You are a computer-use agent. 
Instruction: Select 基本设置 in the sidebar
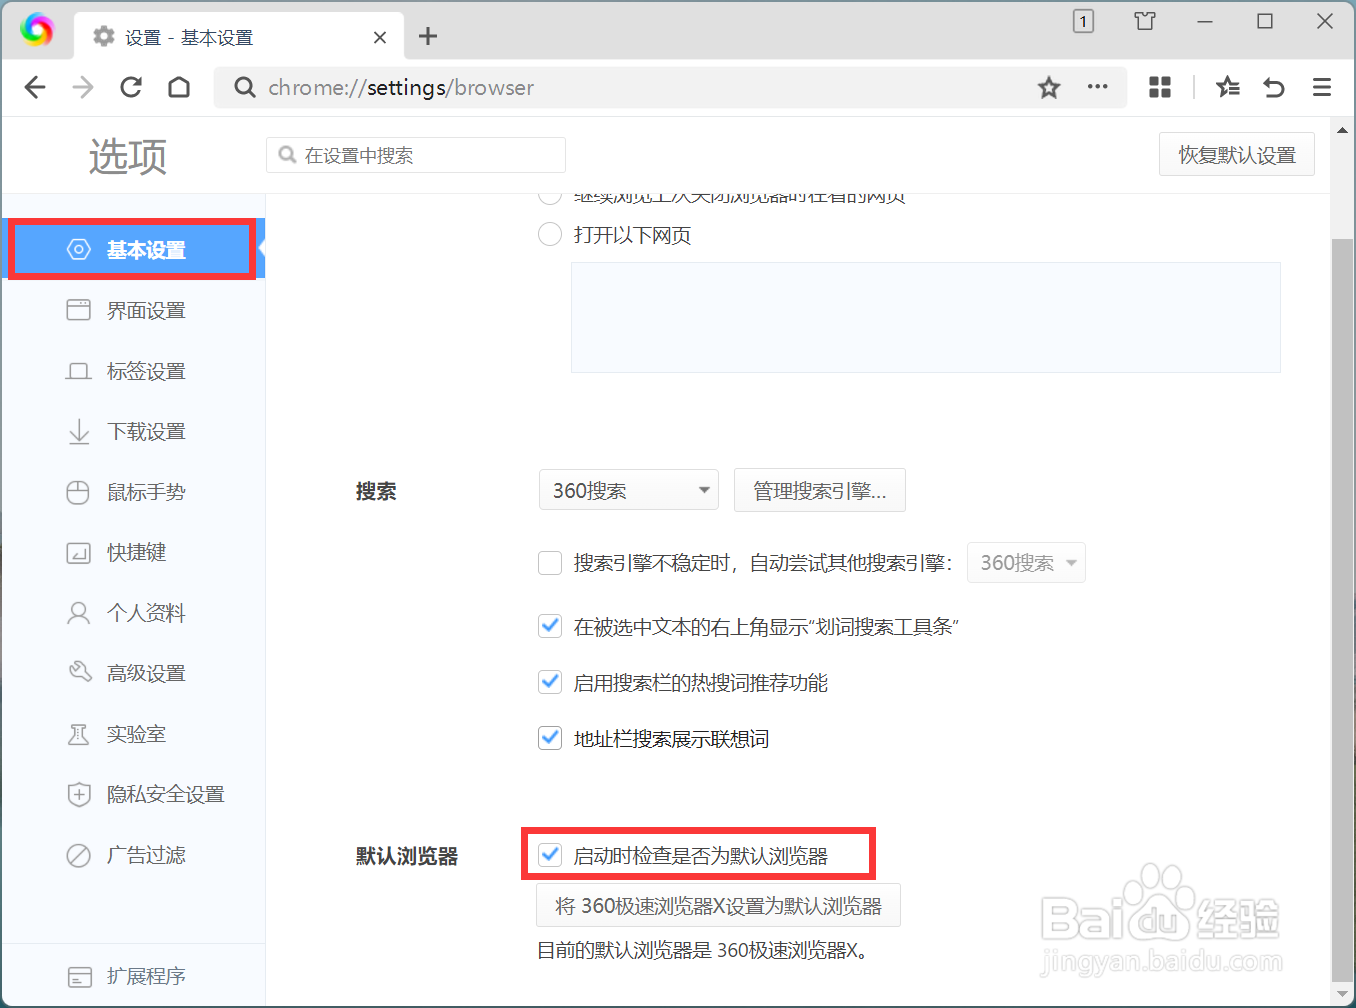(133, 250)
